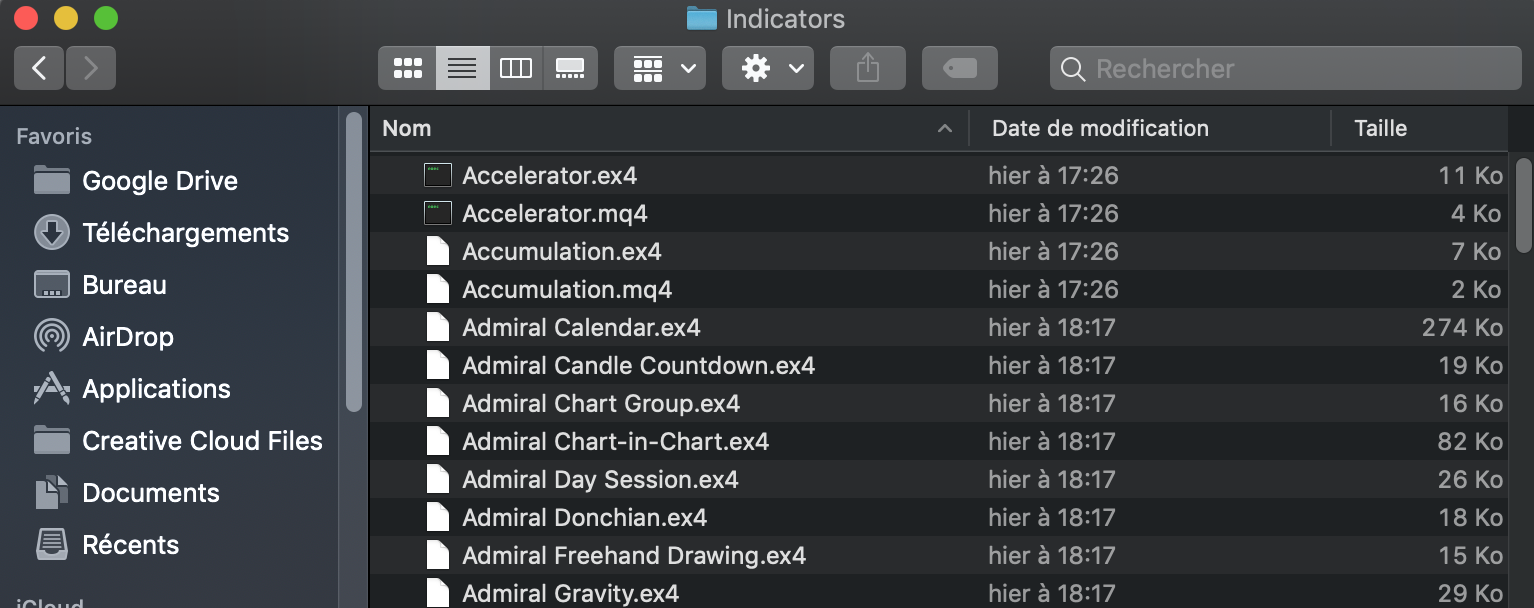Switch to icon view
Image resolution: width=1534 pixels, height=608 pixels.
tap(407, 68)
